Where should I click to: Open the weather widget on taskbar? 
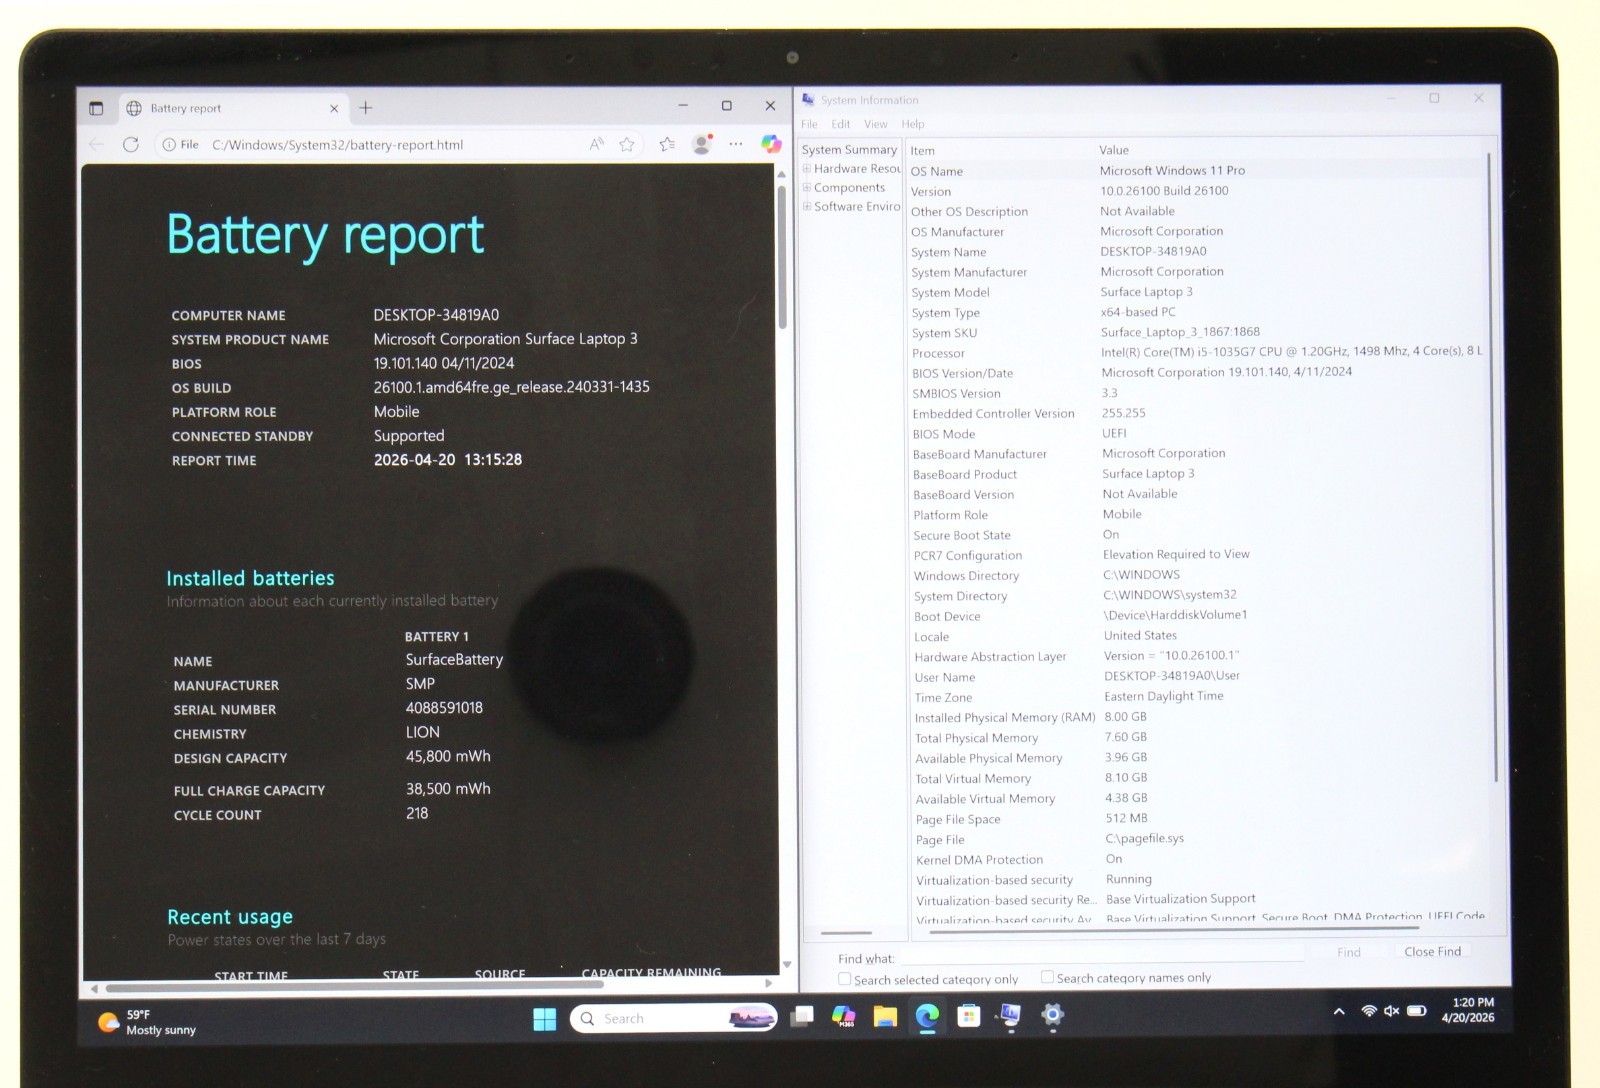147,1022
